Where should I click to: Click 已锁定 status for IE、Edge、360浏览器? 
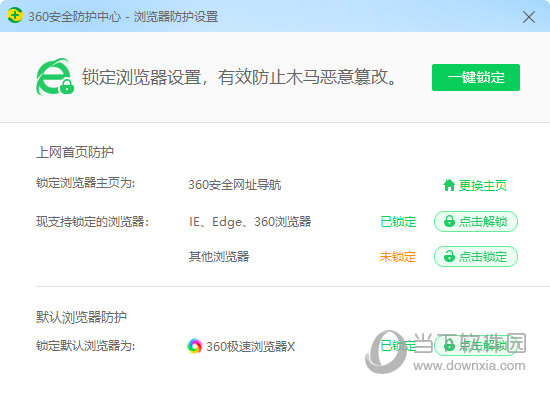(x=398, y=222)
